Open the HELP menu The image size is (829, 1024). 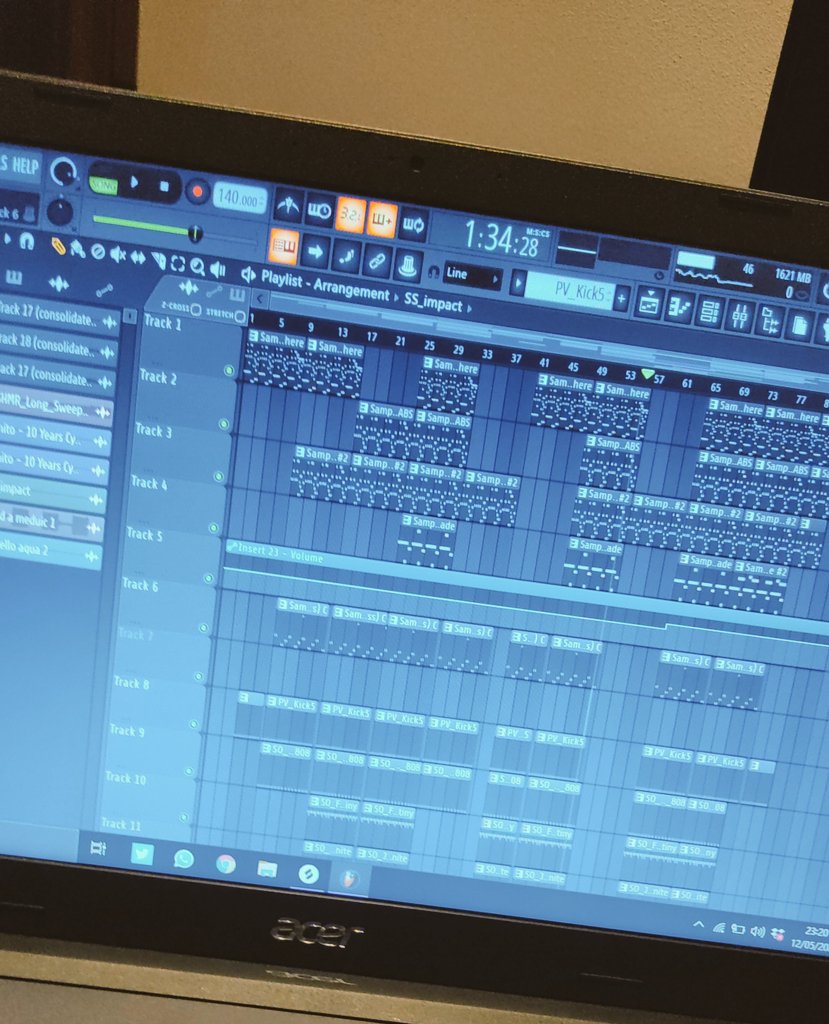click(x=26, y=165)
